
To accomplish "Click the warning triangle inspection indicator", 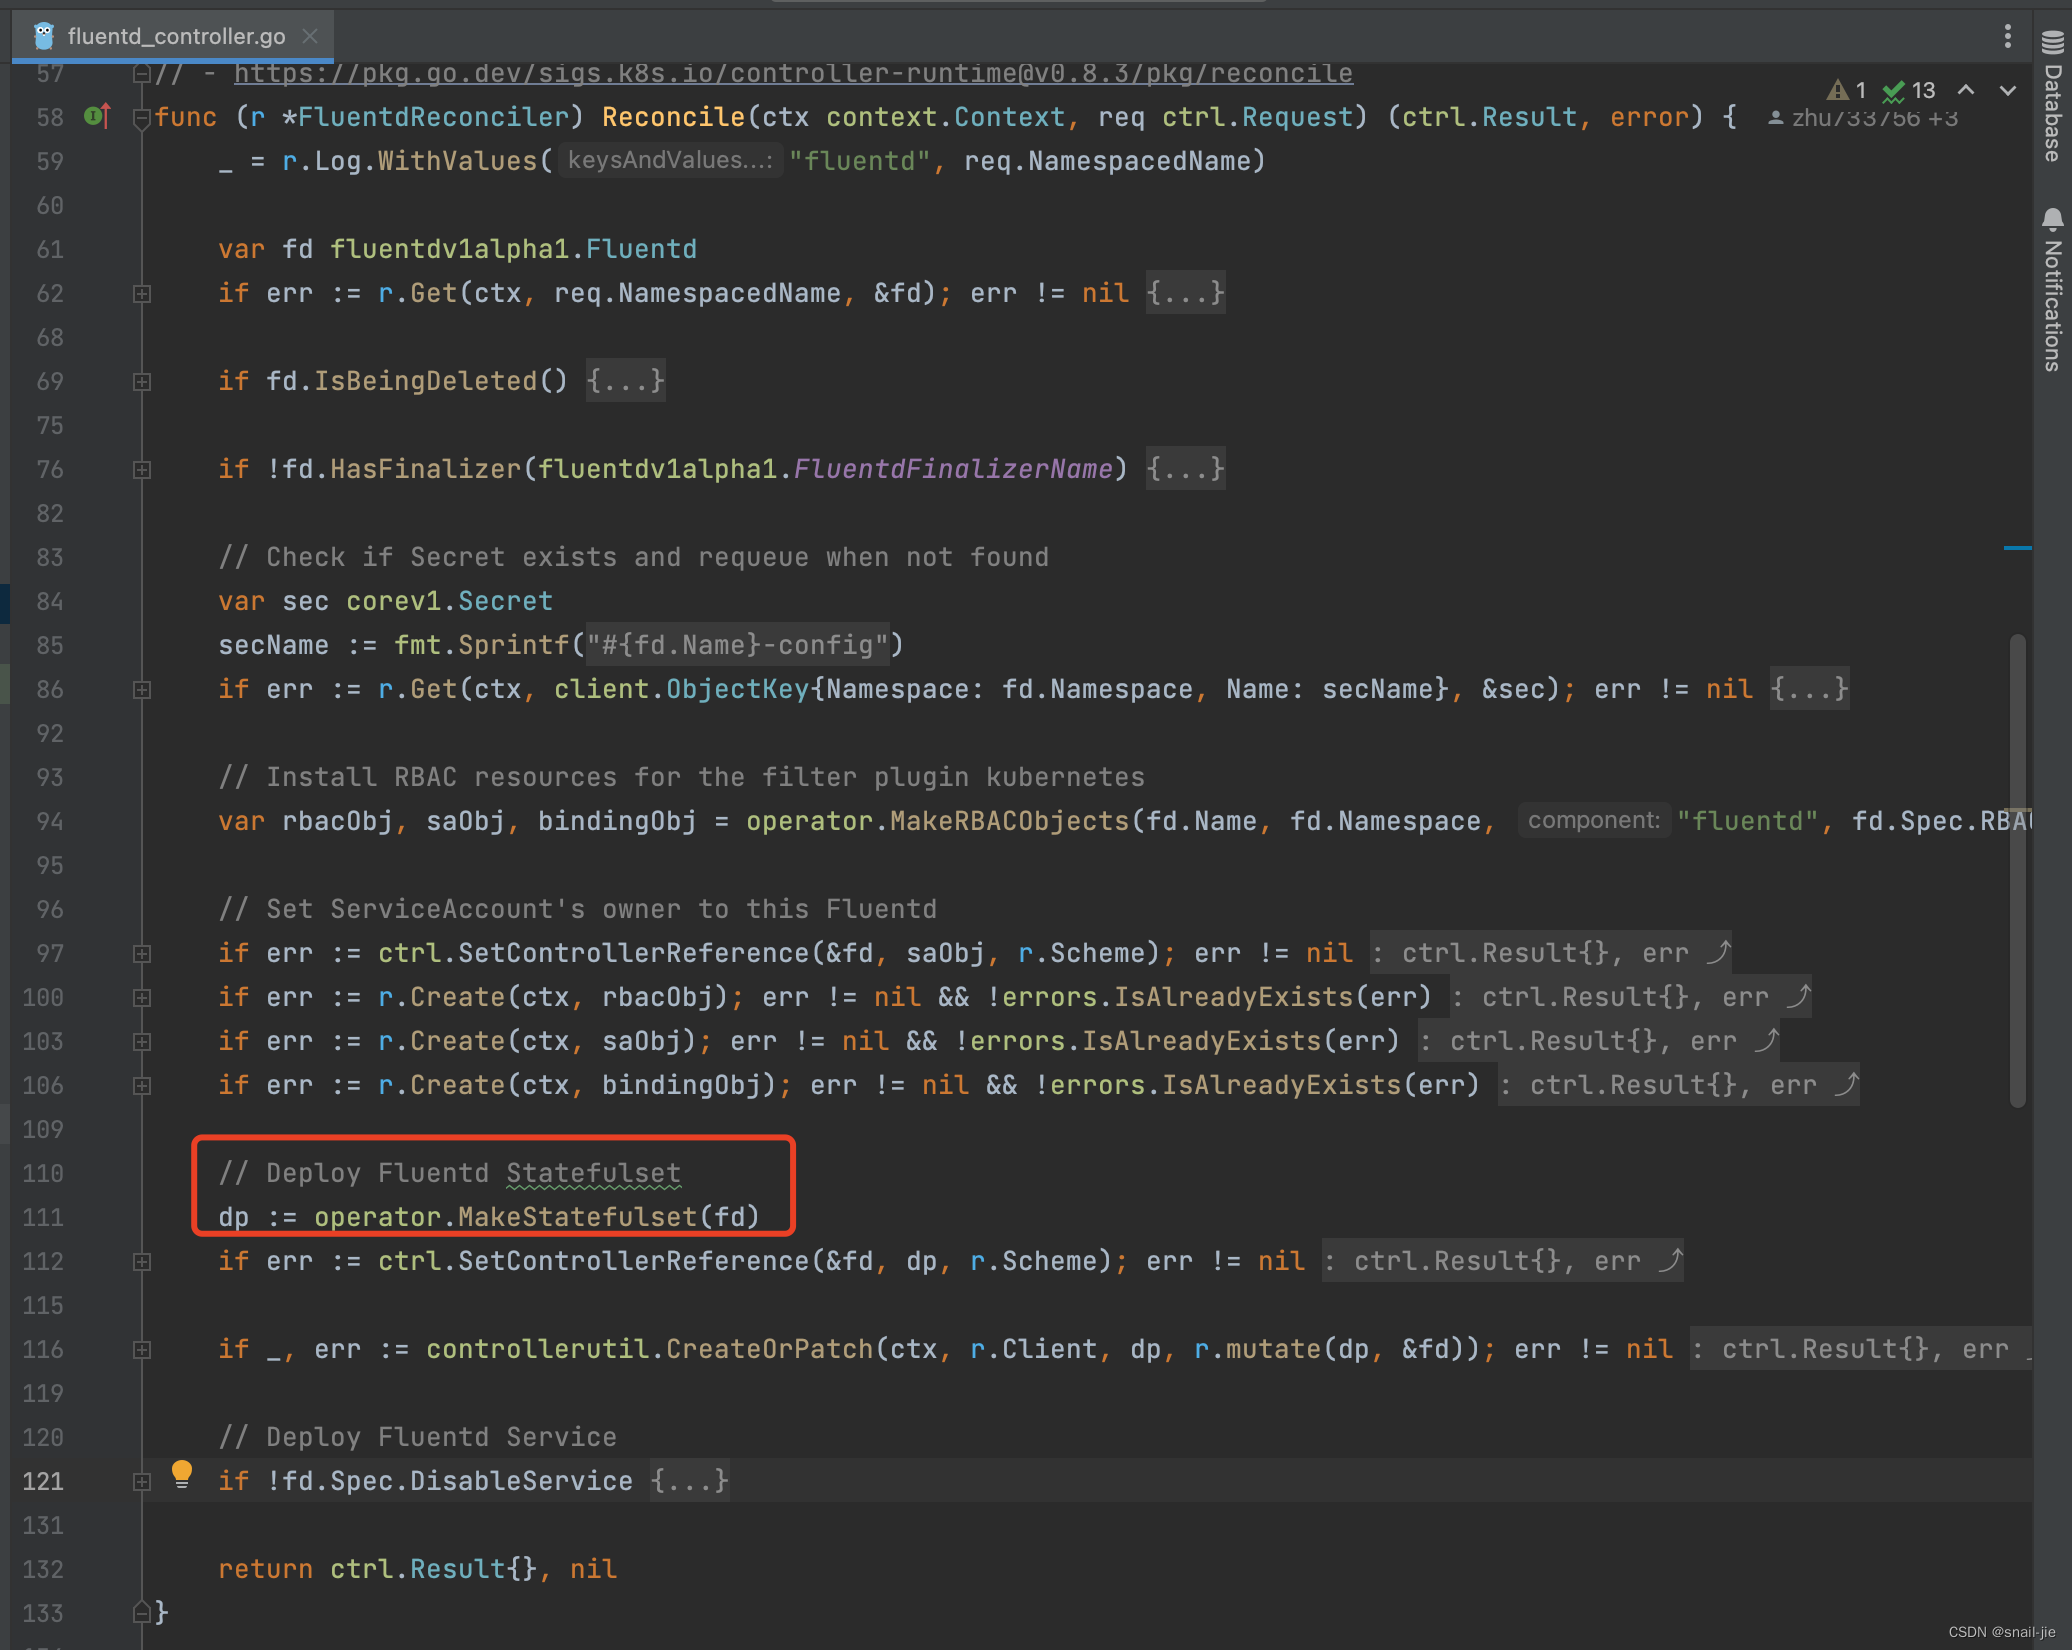I will (1837, 91).
